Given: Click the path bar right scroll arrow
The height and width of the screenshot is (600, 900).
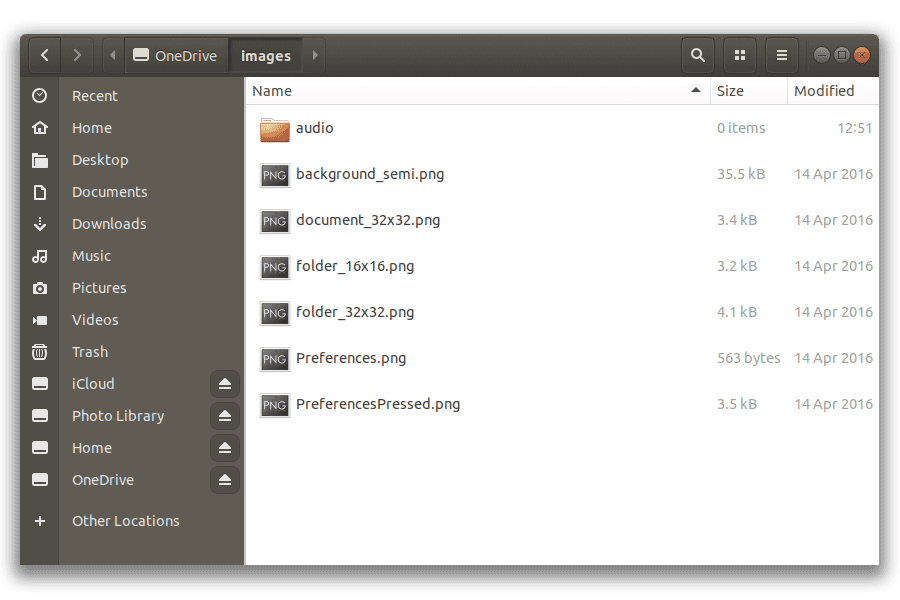Looking at the screenshot, I should pyautogui.click(x=315, y=55).
